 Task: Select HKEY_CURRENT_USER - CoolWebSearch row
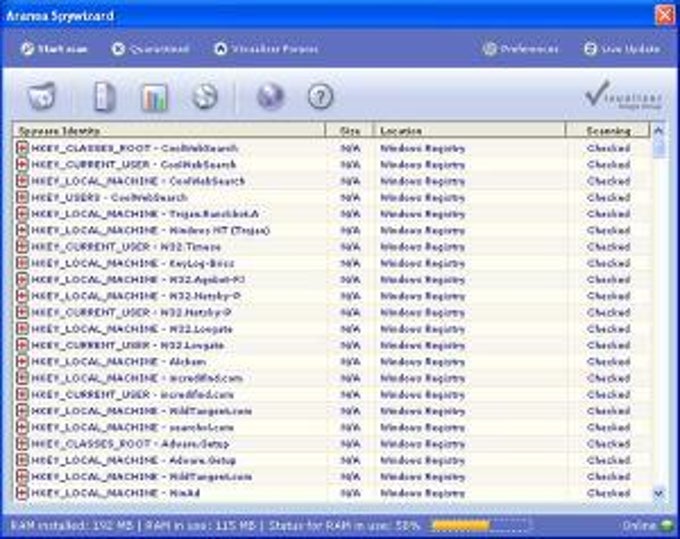(x=333, y=165)
